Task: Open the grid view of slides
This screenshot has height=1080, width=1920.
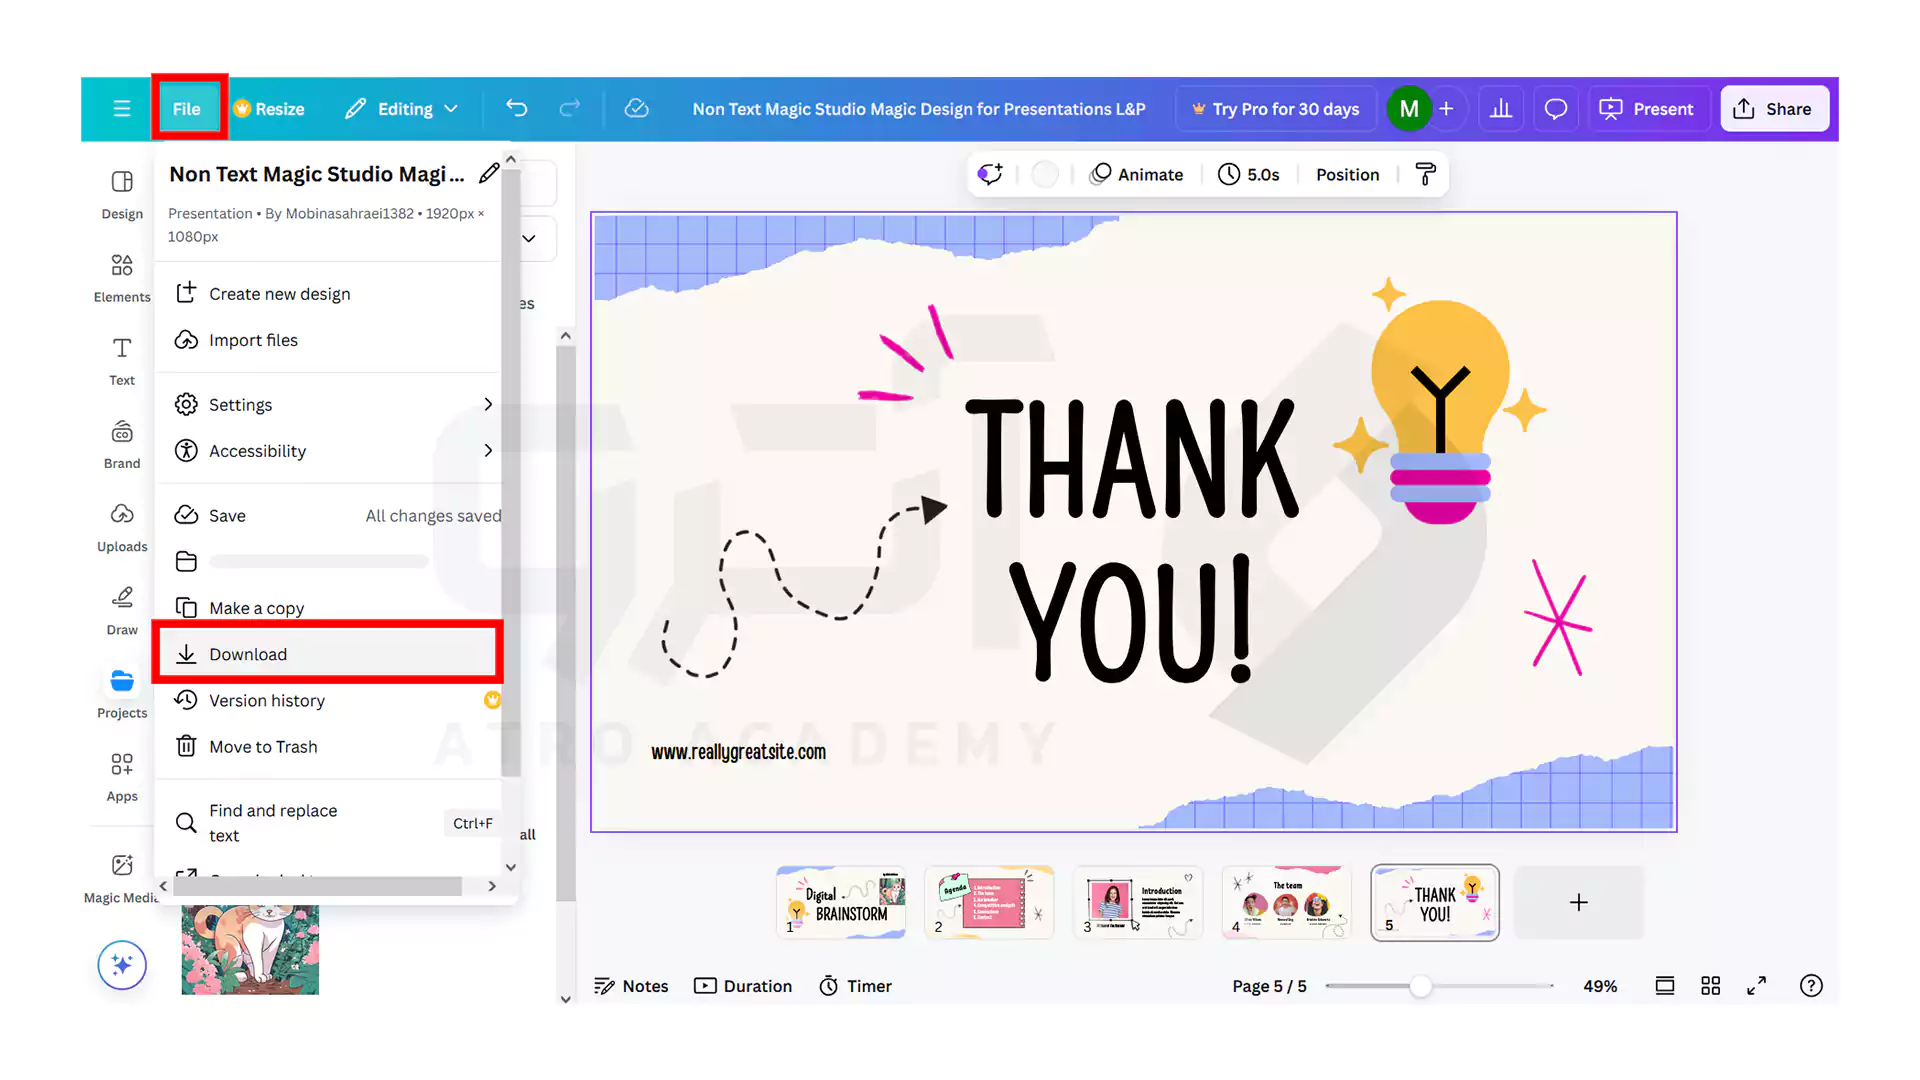Action: [1710, 985]
